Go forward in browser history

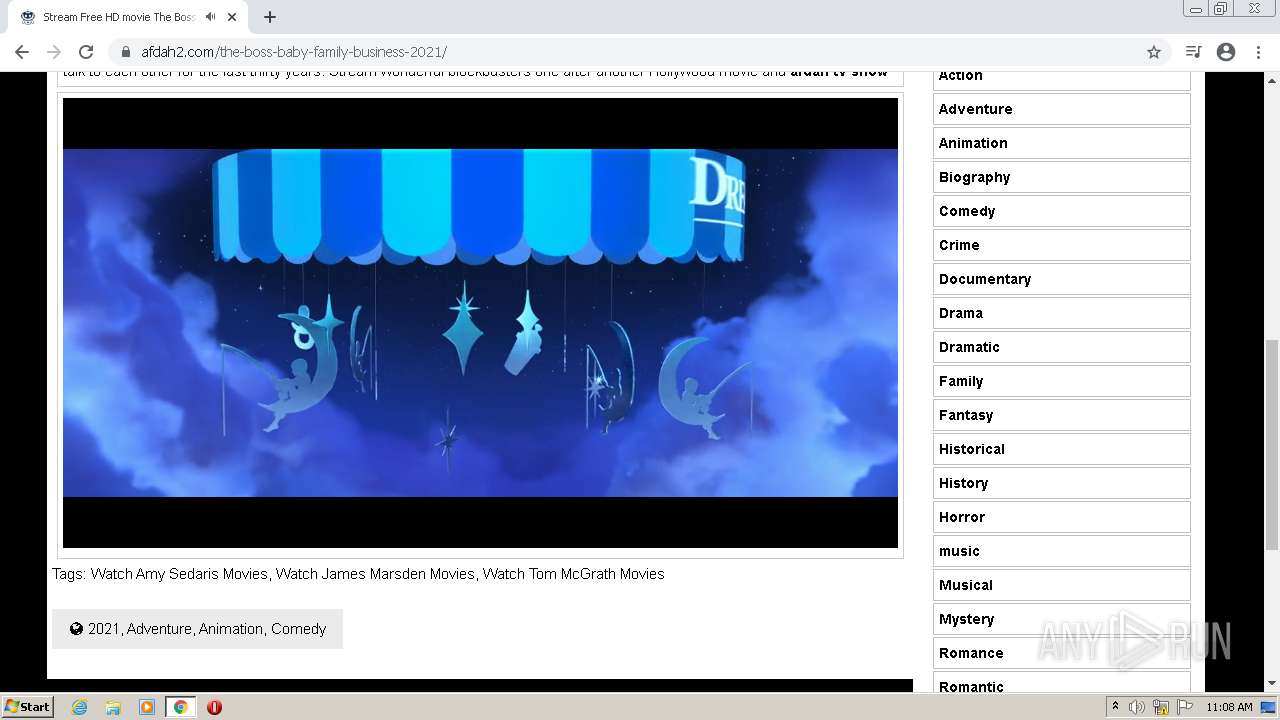tap(54, 52)
